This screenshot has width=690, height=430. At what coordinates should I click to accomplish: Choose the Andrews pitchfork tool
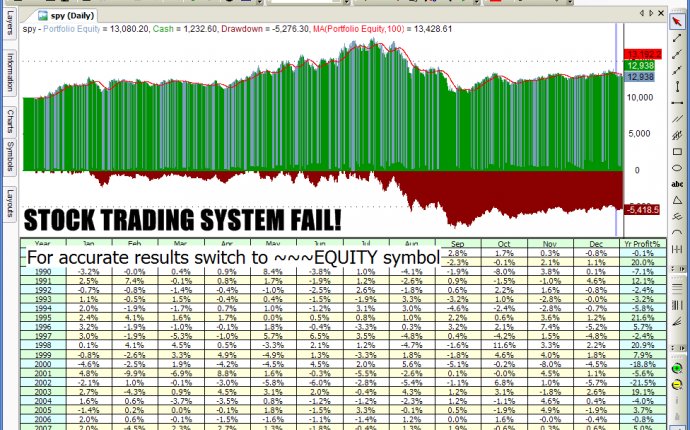[x=677, y=216]
